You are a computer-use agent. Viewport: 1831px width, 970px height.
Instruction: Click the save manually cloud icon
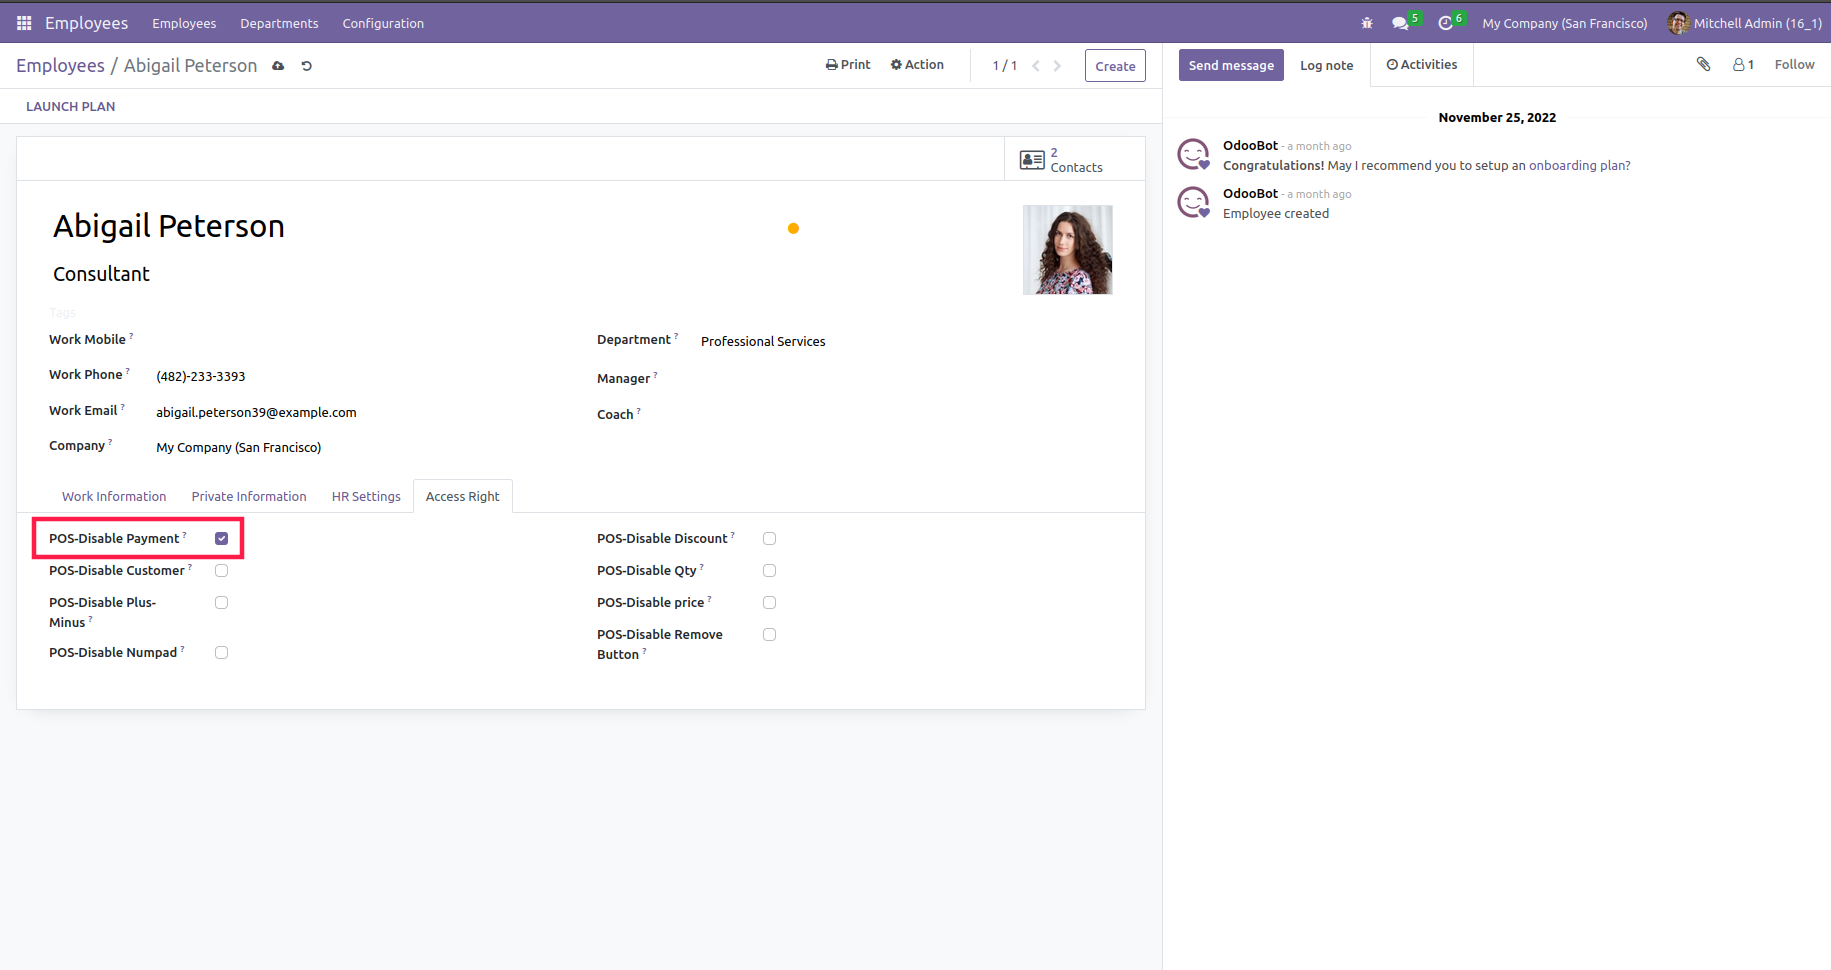278,66
